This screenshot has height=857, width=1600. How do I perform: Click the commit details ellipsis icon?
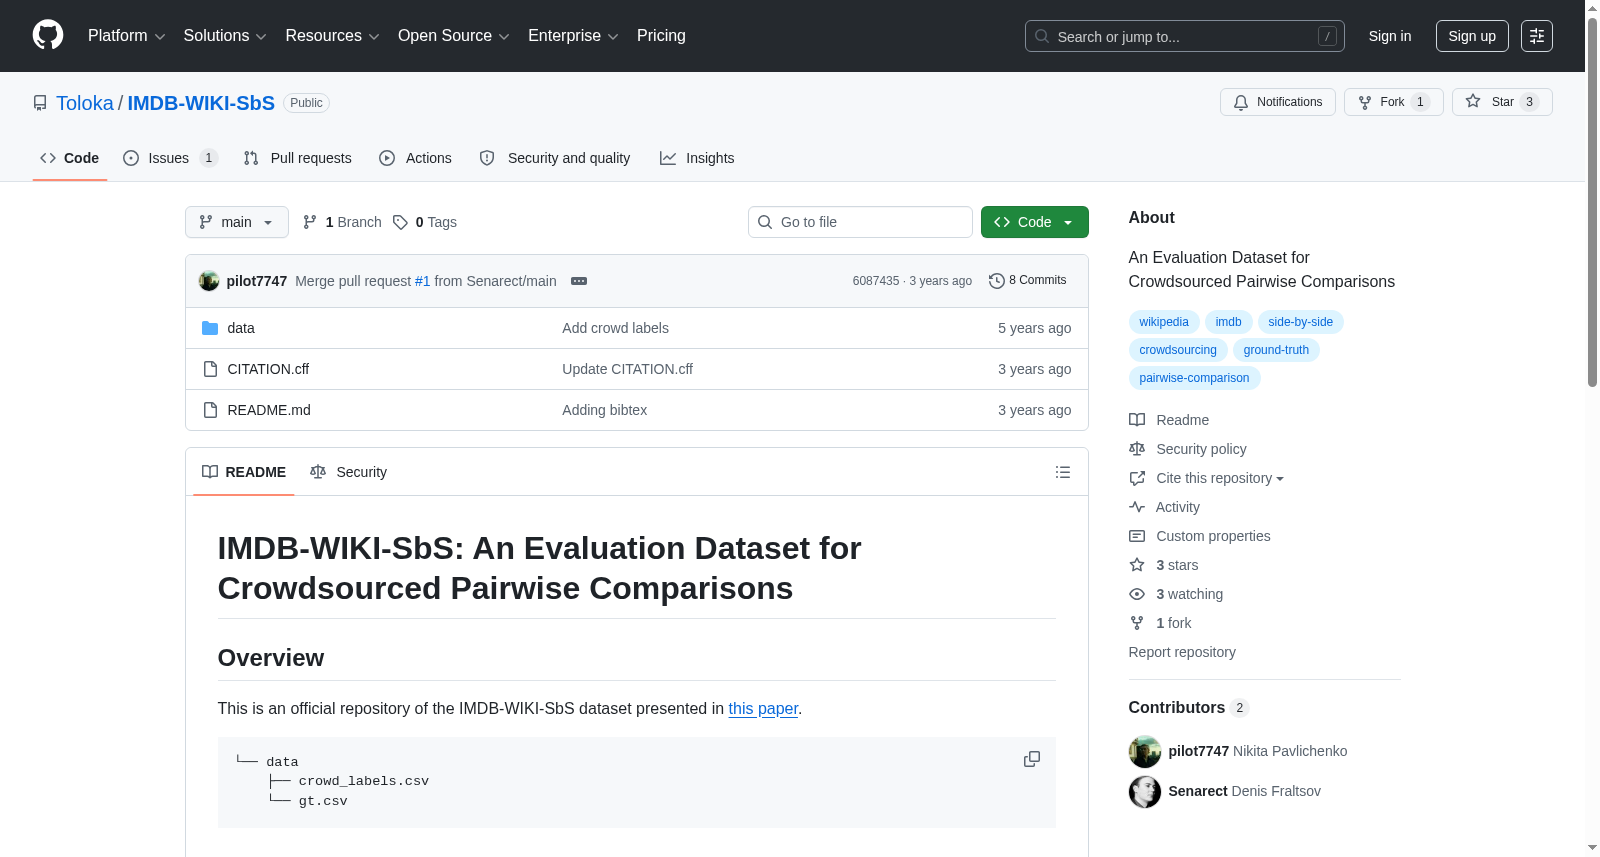click(x=579, y=281)
